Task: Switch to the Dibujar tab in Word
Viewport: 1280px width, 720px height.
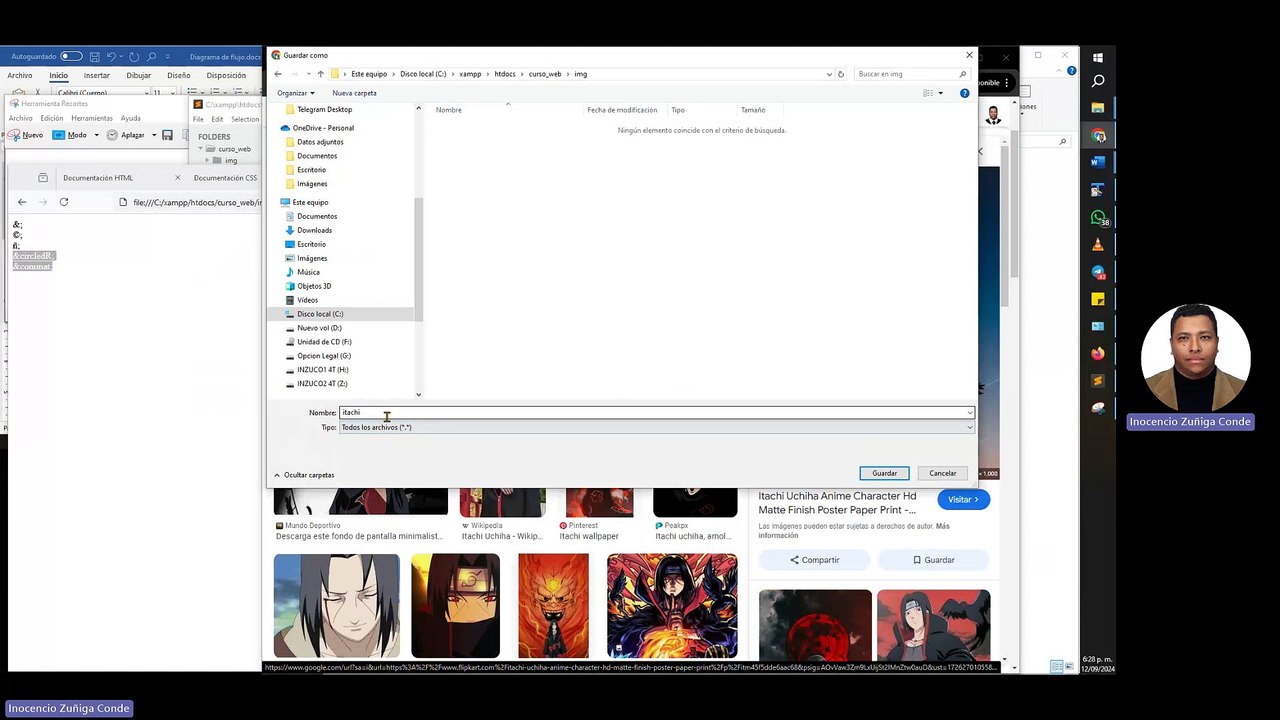Action: 139,75
